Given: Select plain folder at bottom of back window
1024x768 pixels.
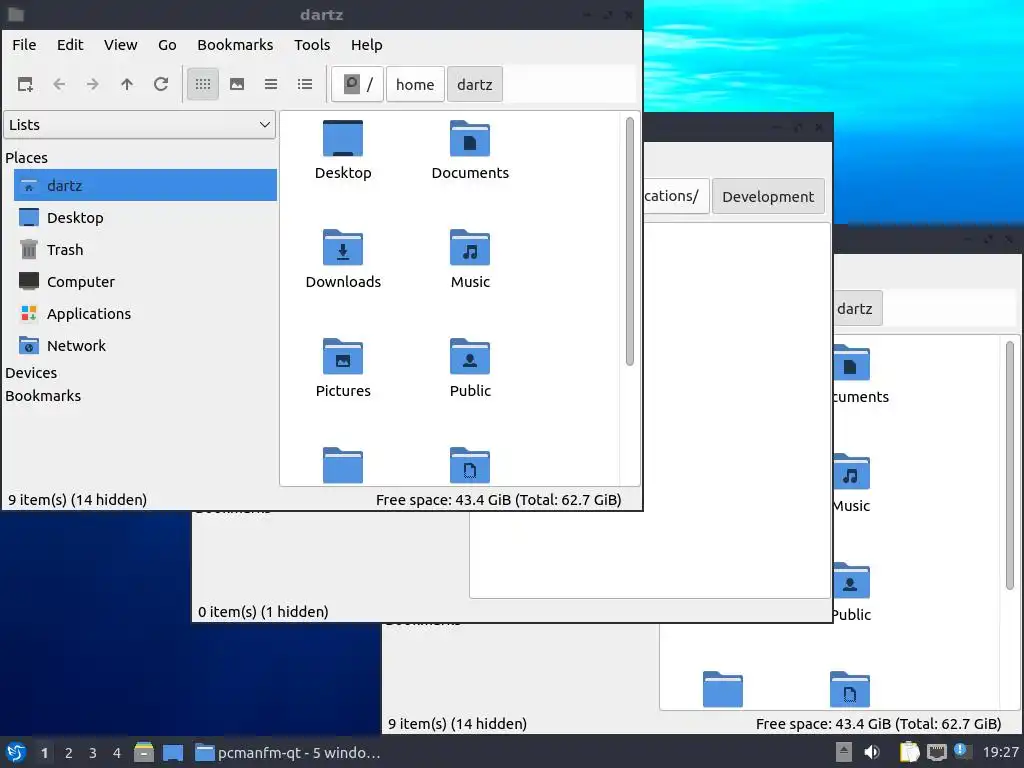Looking at the screenshot, I should pos(722,690).
